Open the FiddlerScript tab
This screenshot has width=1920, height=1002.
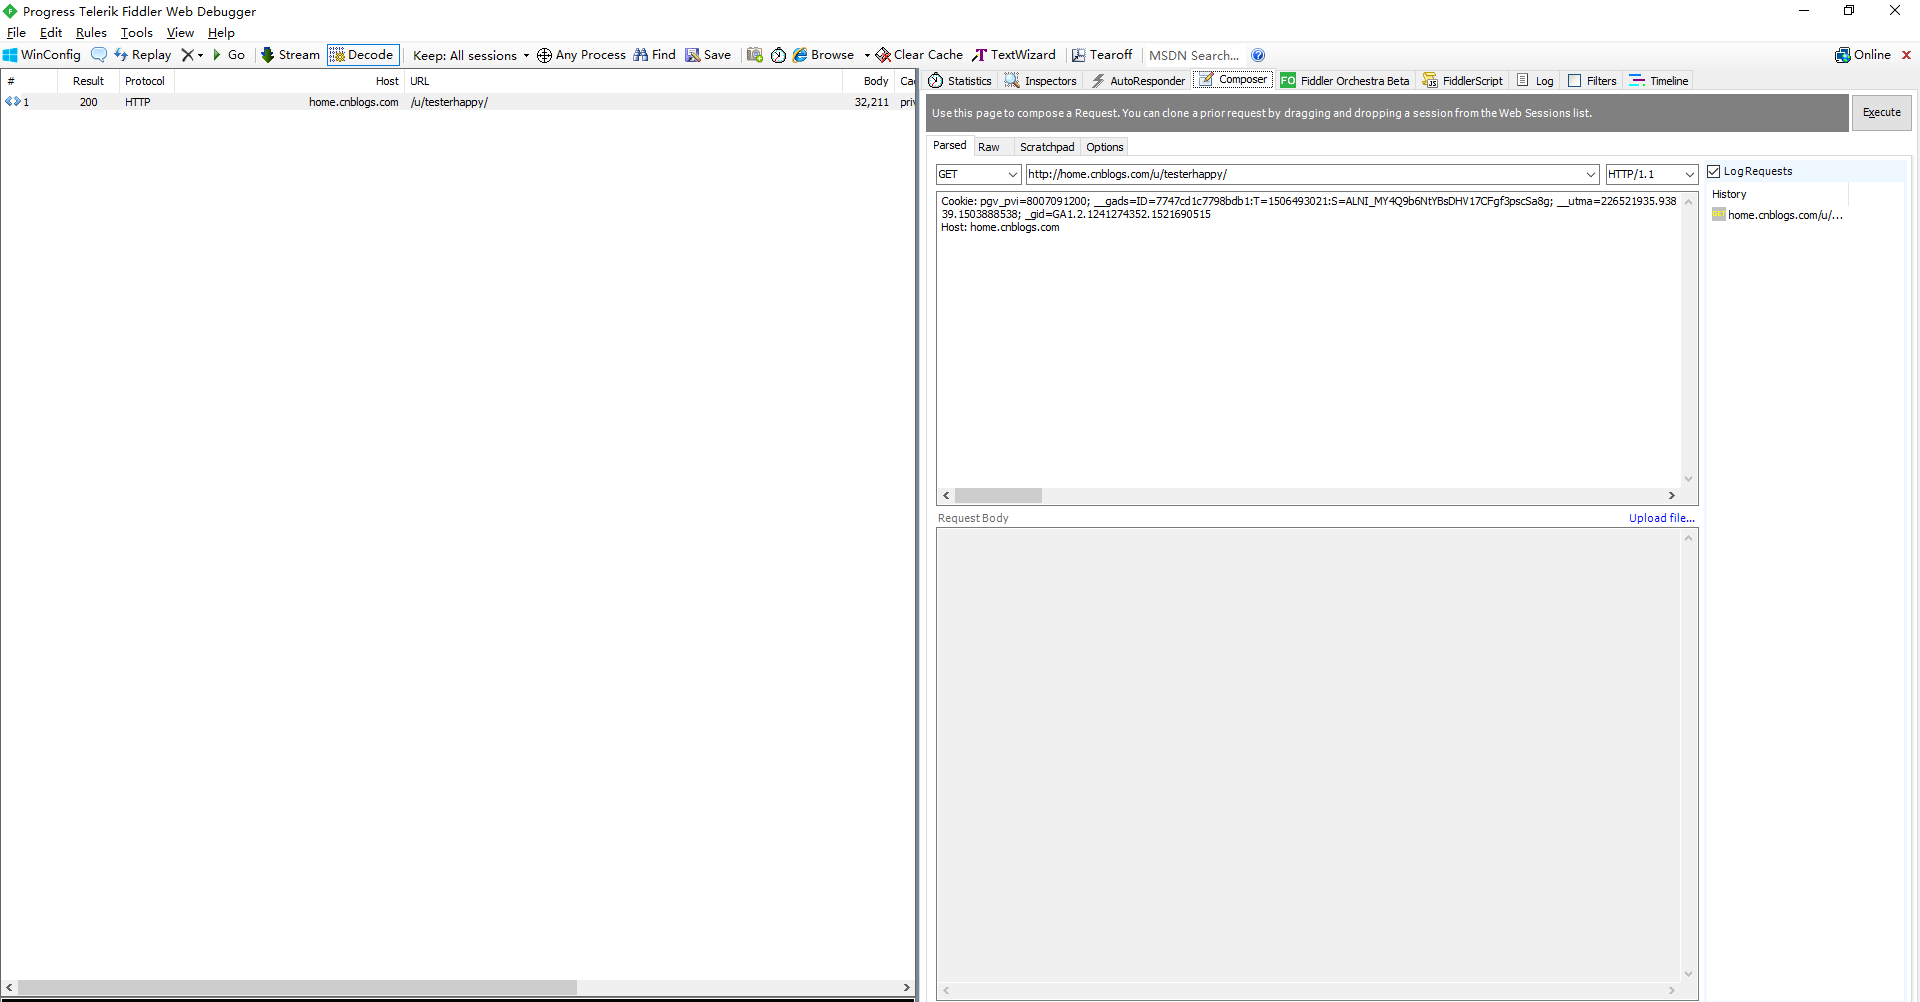[x=1462, y=81]
